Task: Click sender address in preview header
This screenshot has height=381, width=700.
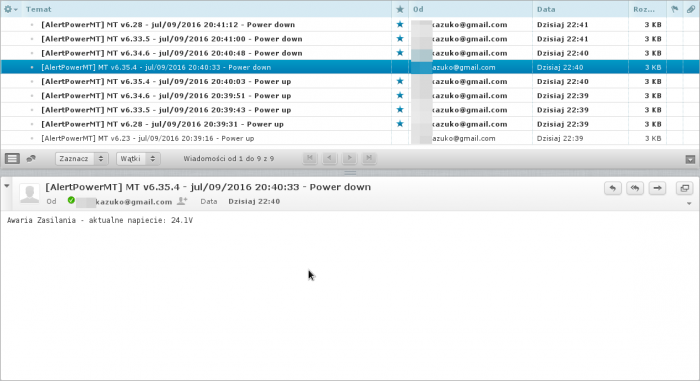Action: point(125,202)
